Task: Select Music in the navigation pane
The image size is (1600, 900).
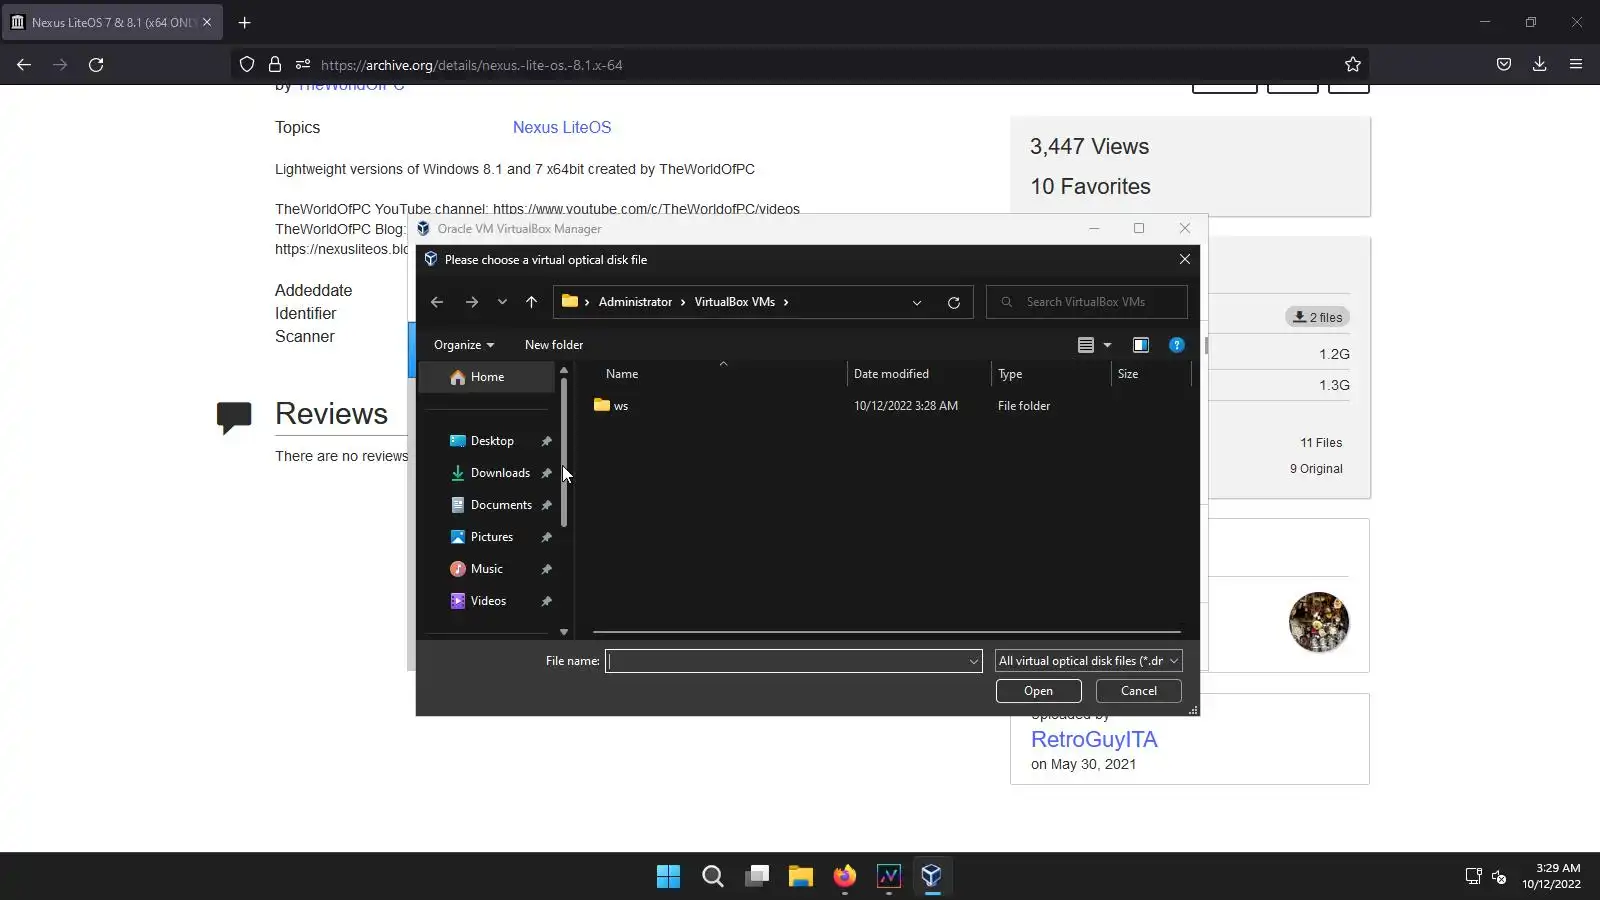Action: 487,569
